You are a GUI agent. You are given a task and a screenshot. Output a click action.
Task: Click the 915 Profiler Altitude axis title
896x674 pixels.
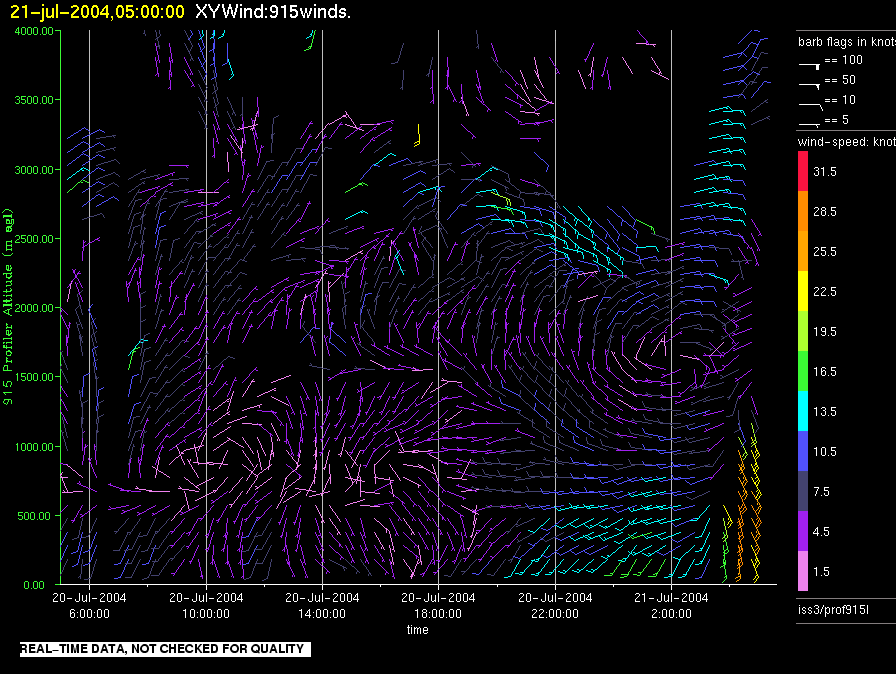pos(7,307)
